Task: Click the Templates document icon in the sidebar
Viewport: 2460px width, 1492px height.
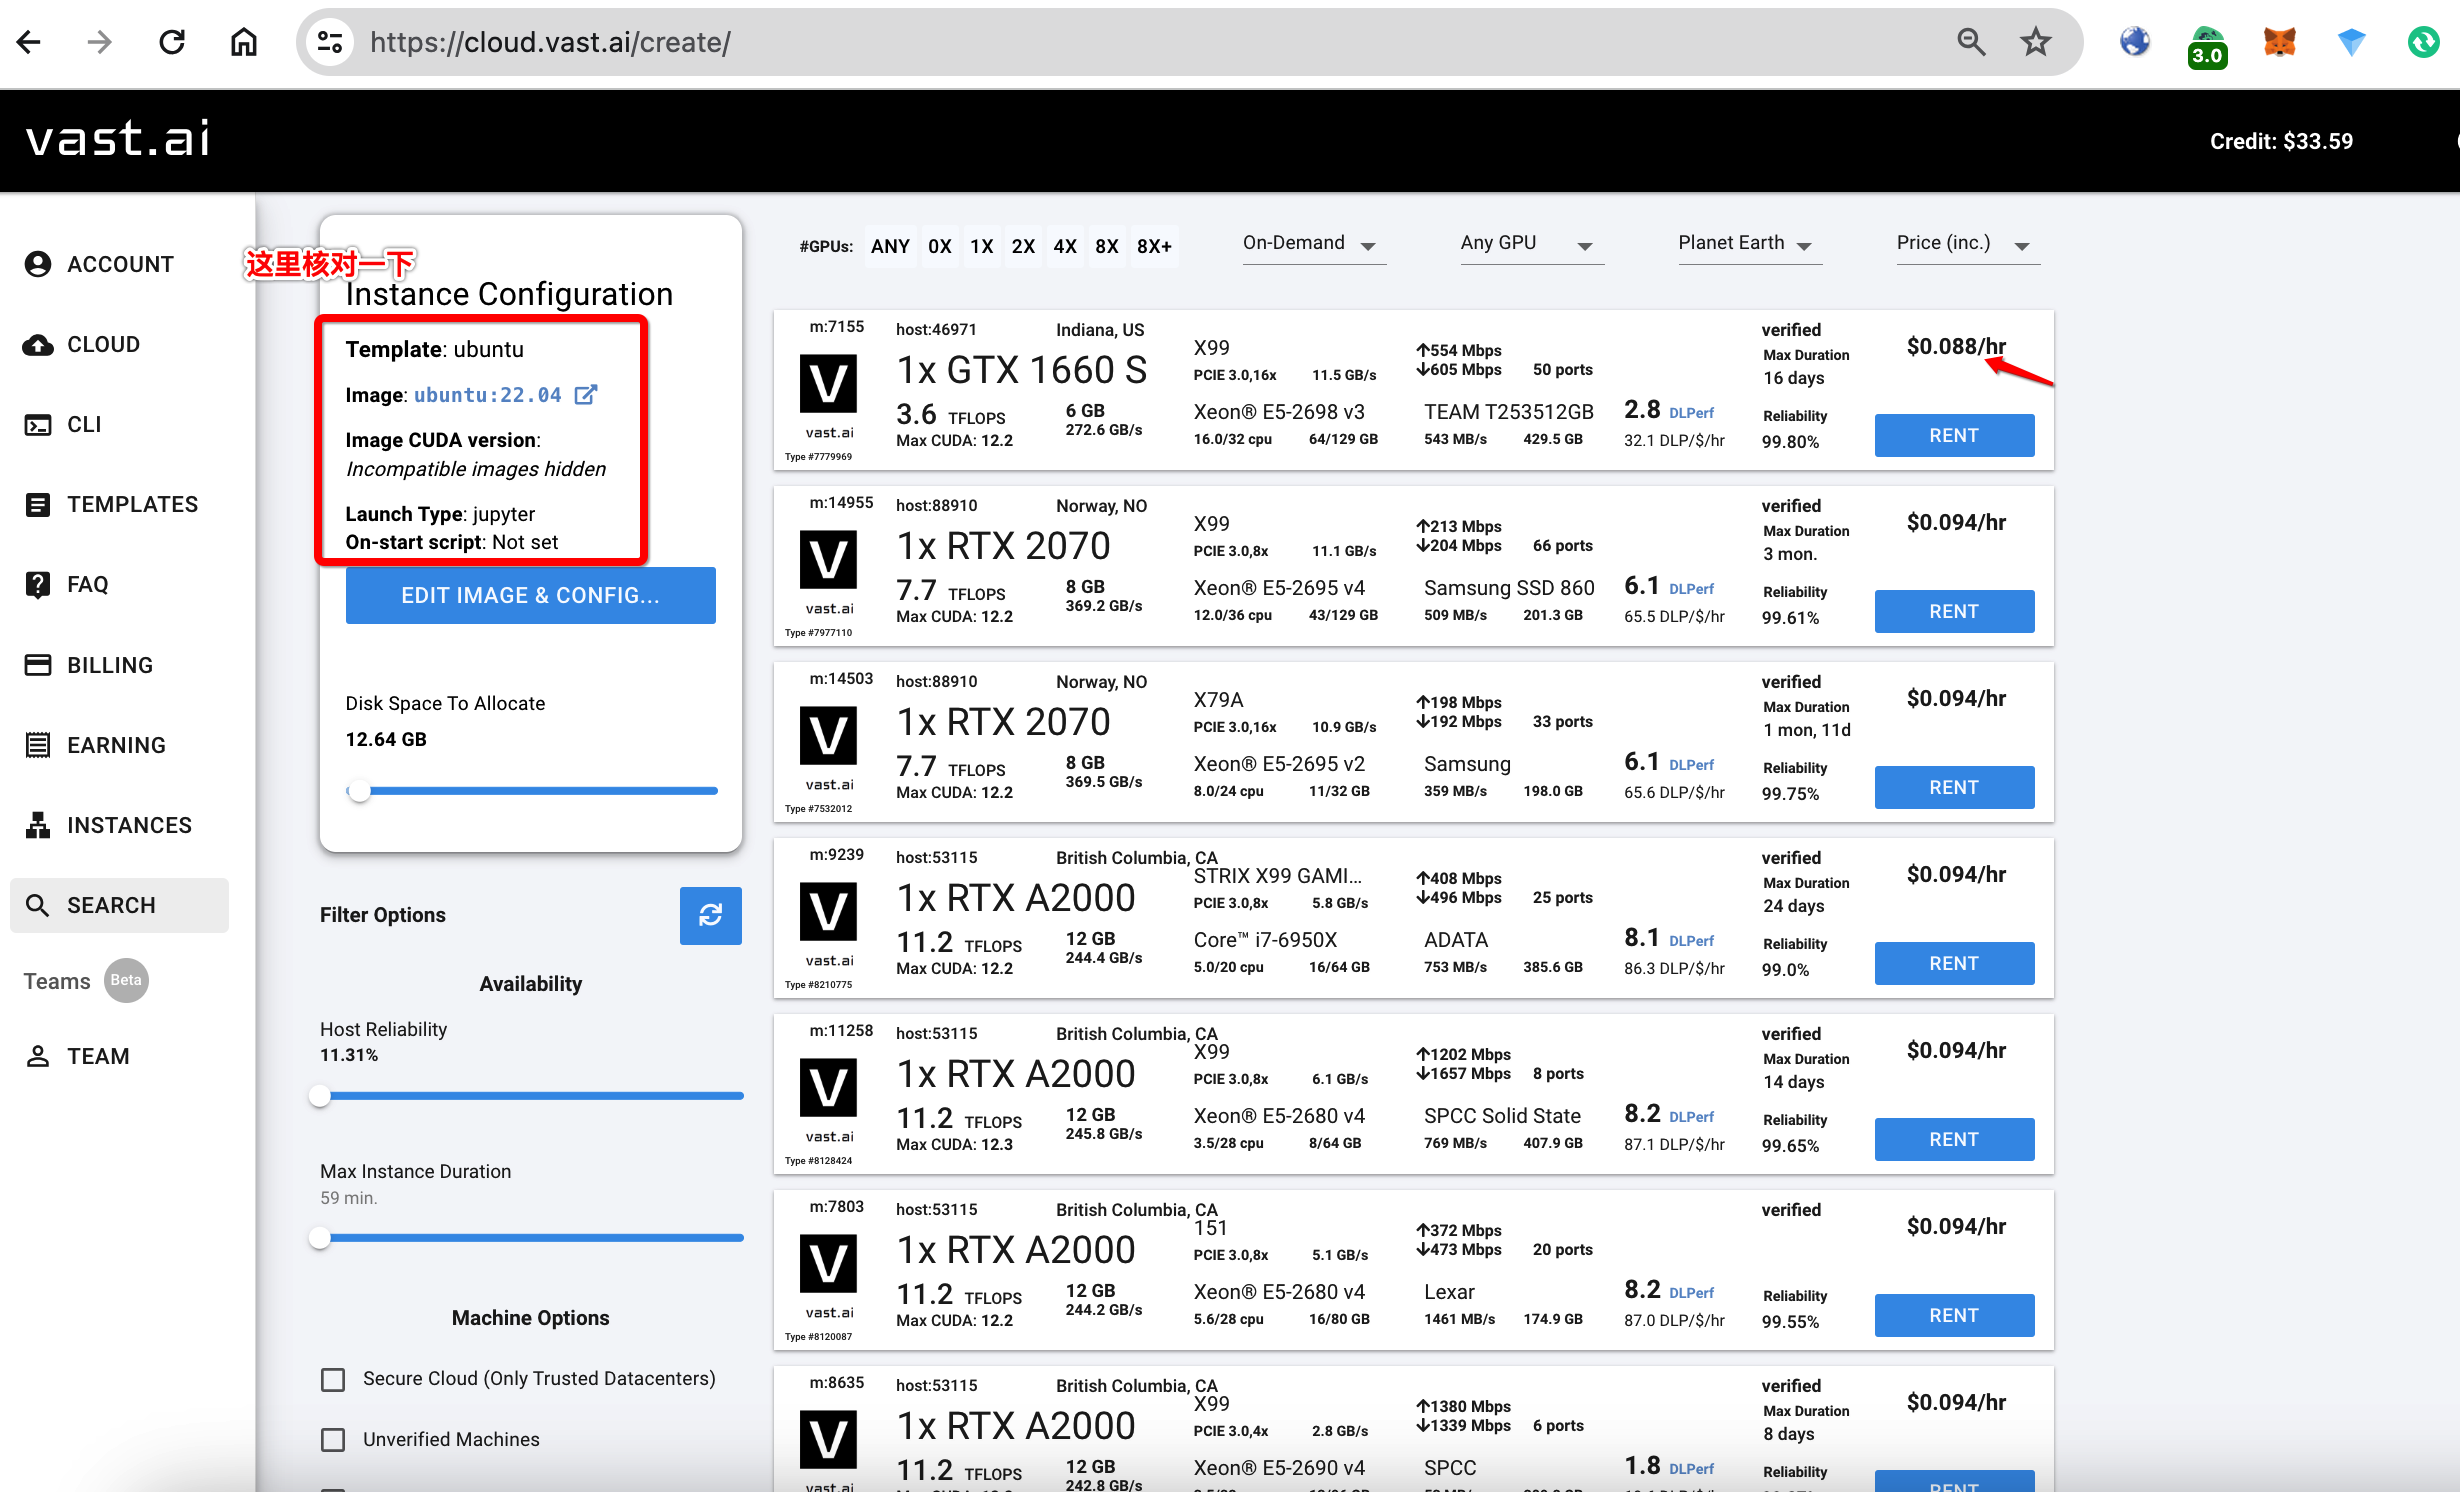Action: click(38, 505)
